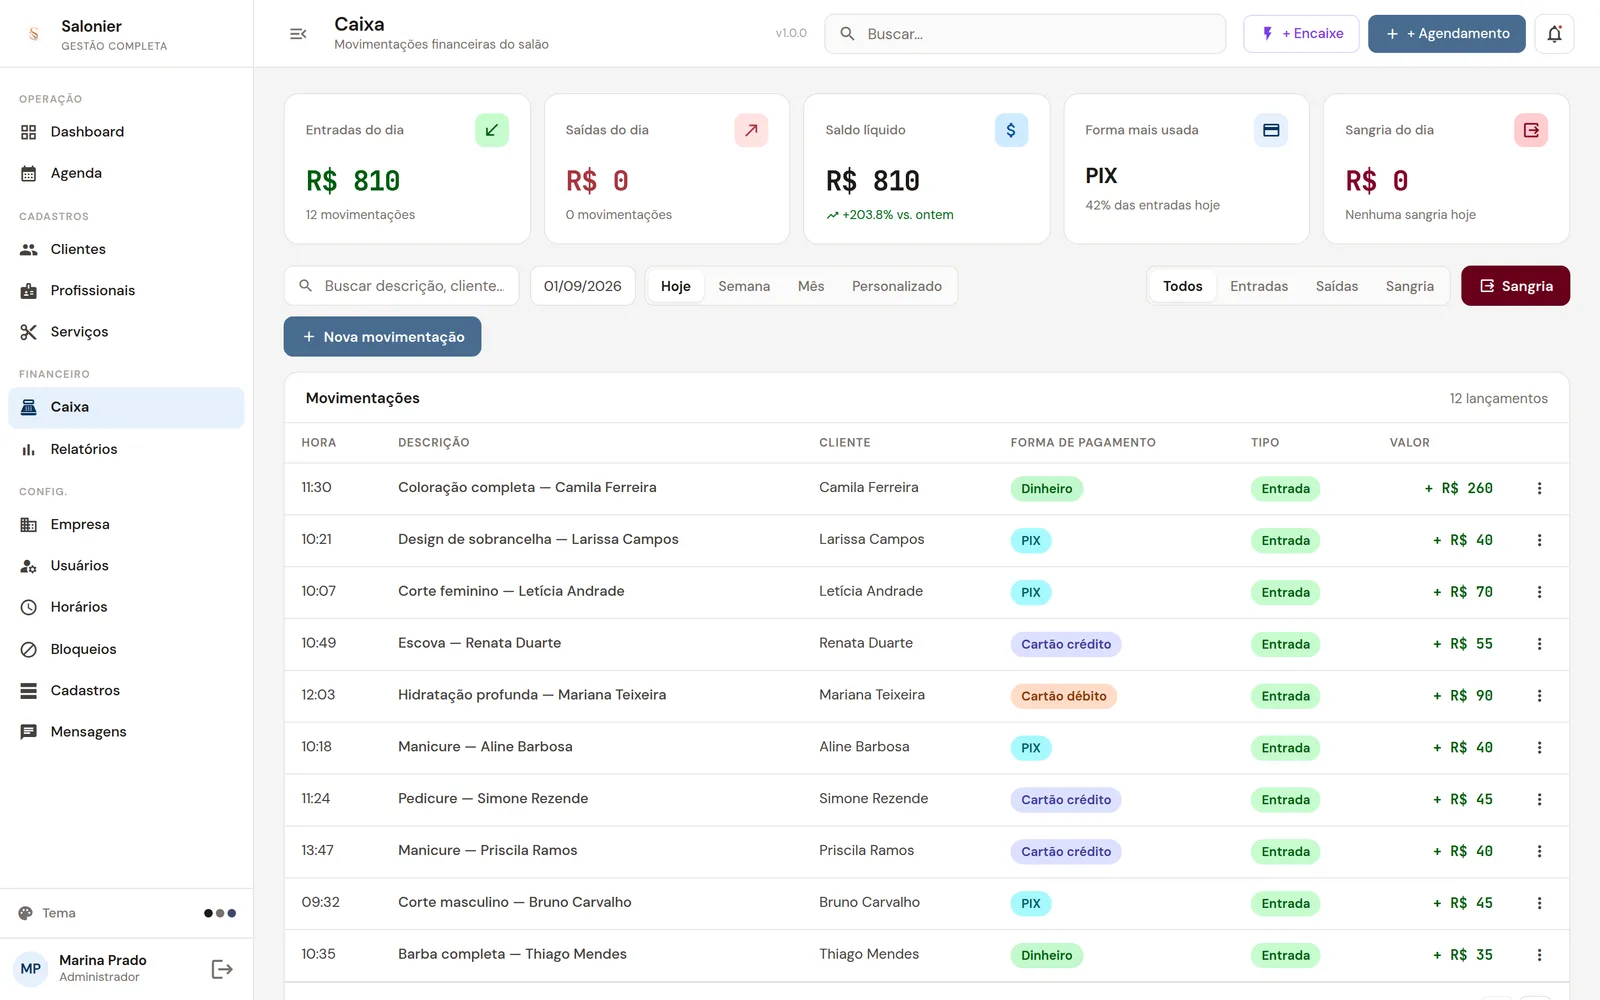Click the dark red Sangria button
The image size is (1600, 1000).
pos(1515,286)
